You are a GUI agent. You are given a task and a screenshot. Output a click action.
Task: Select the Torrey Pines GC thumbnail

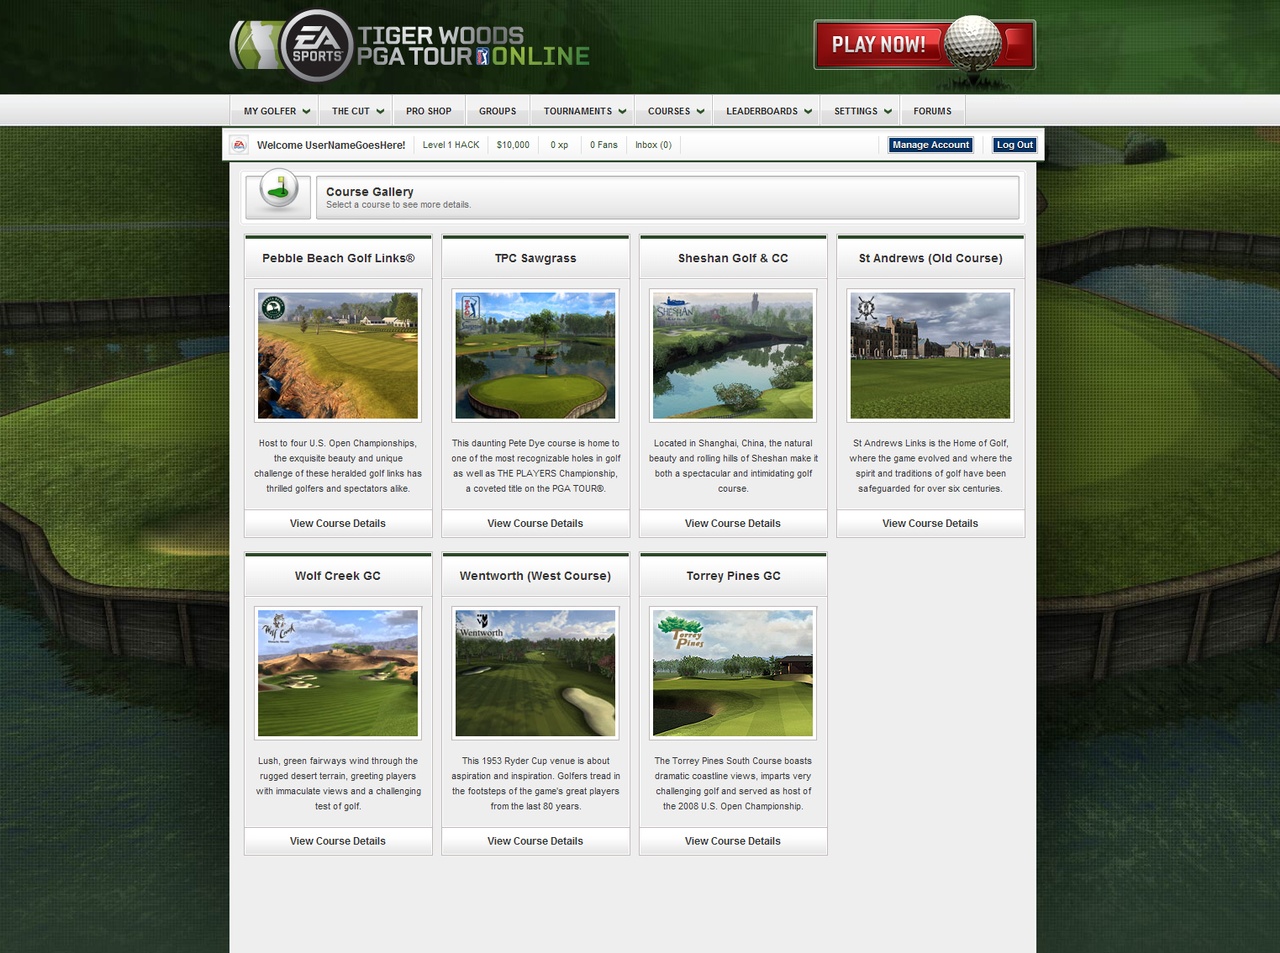coord(733,673)
